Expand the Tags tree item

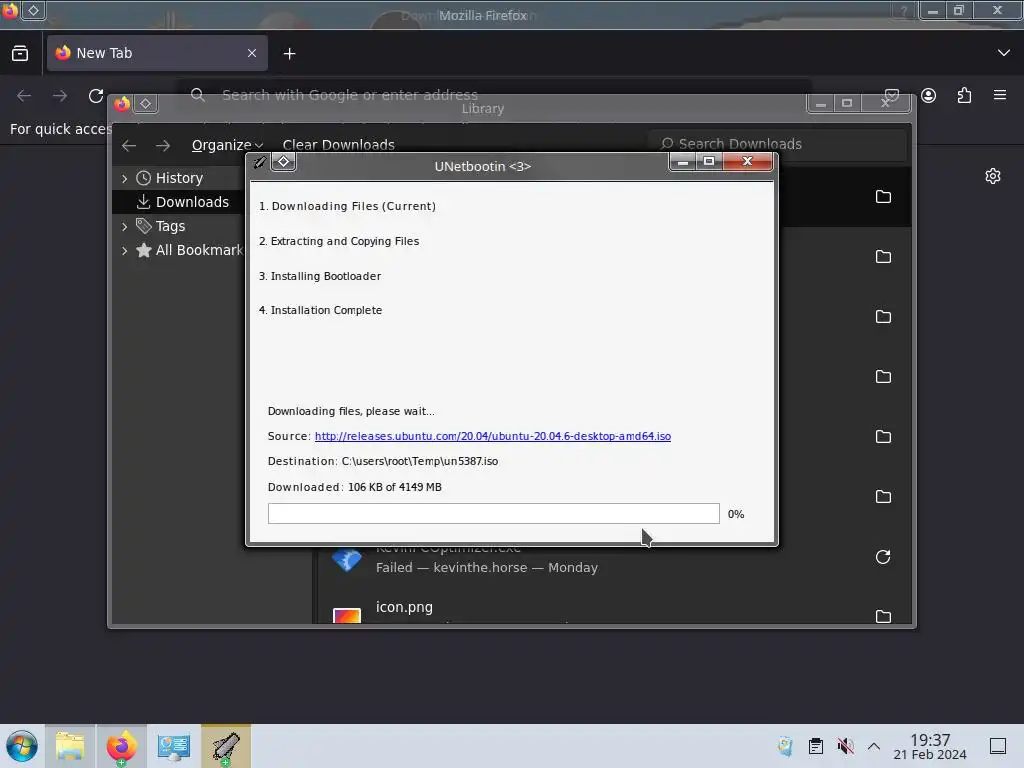click(x=125, y=227)
